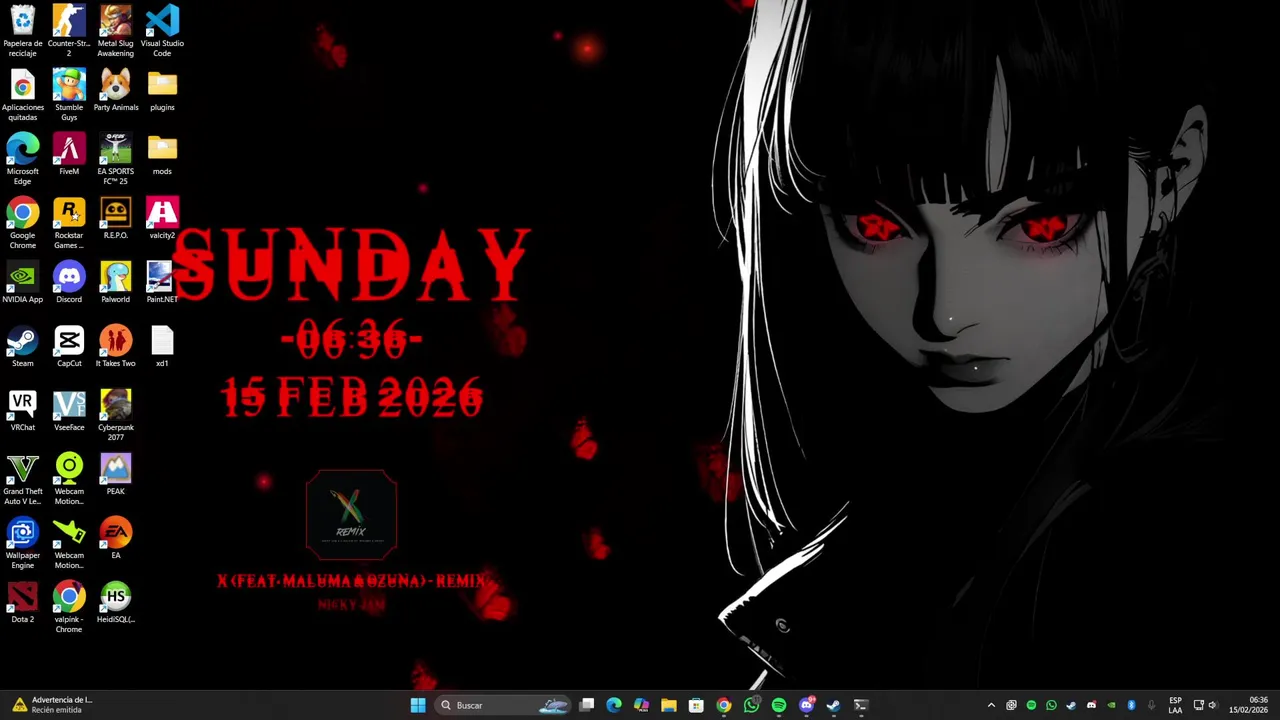Open File Explorer from the taskbar
Image resolution: width=1280 pixels, height=720 pixels.
point(669,705)
